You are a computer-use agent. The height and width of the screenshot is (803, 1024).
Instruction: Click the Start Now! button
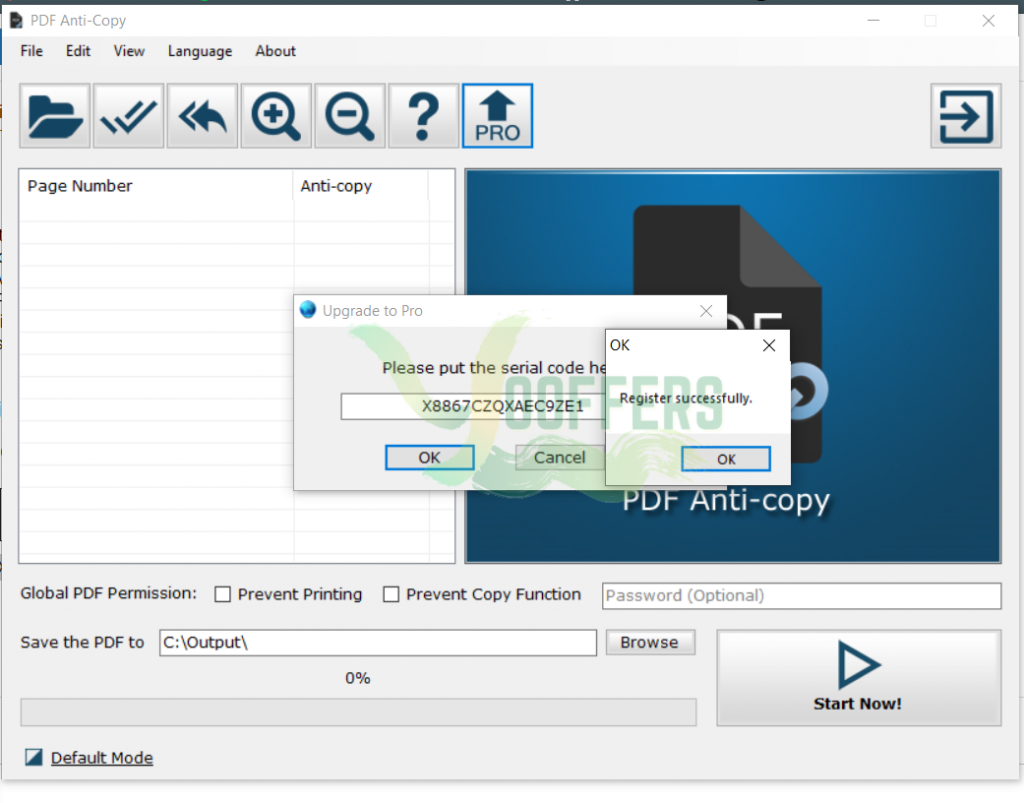[x=859, y=678]
